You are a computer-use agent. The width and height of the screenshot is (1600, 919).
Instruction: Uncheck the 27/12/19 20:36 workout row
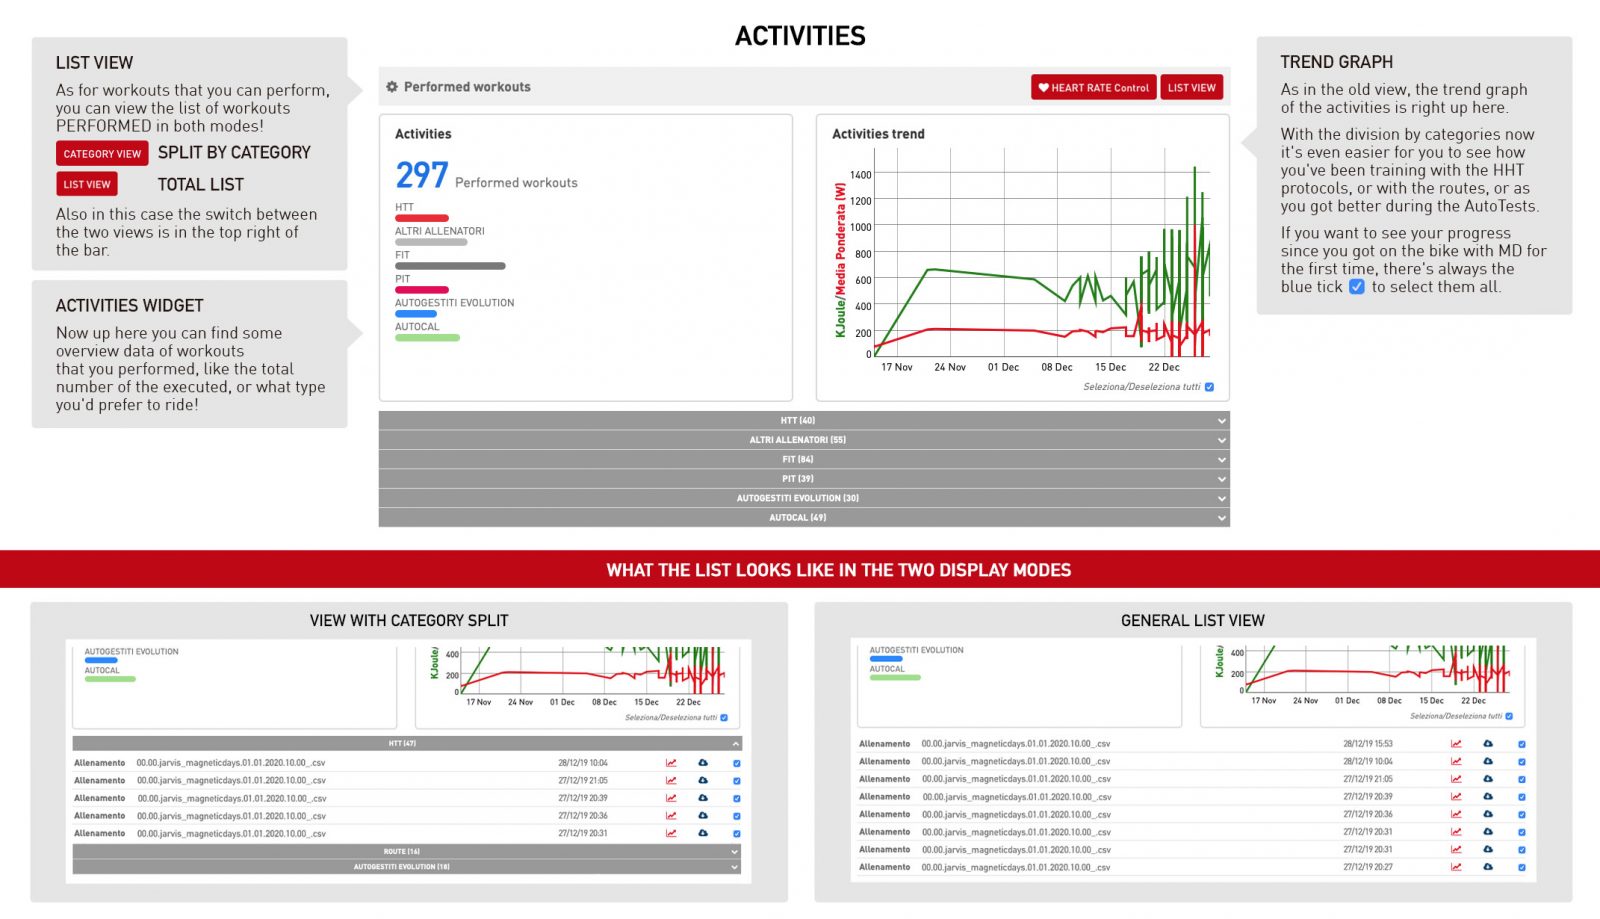pos(737,816)
